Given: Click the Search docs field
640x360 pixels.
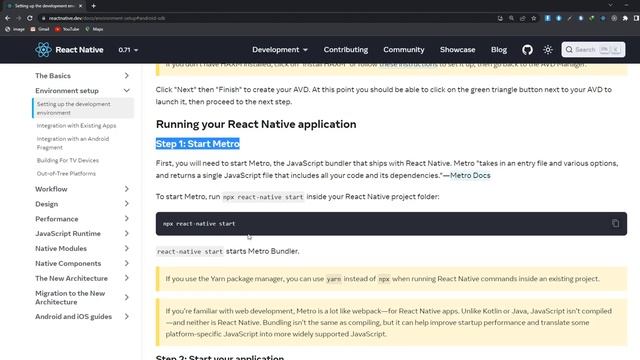Looking at the screenshot, I should 593,50.
